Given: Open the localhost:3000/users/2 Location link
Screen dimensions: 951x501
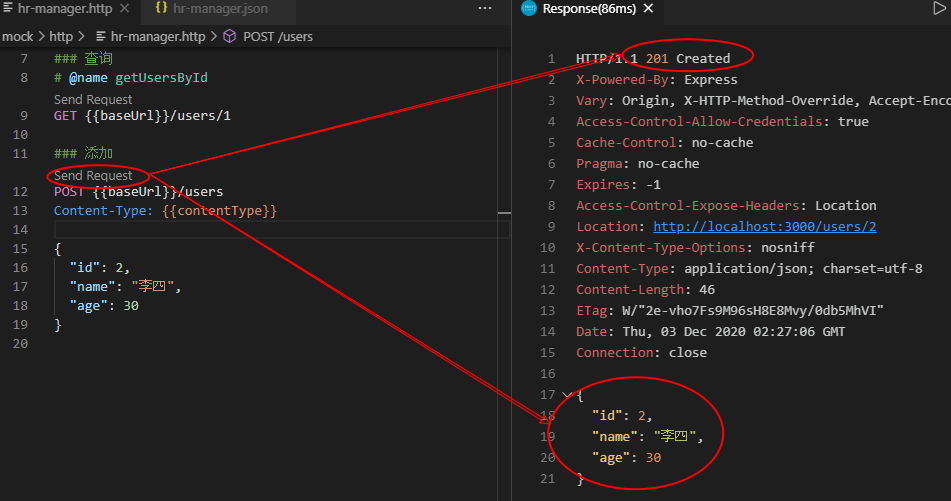Looking at the screenshot, I should (x=765, y=227).
